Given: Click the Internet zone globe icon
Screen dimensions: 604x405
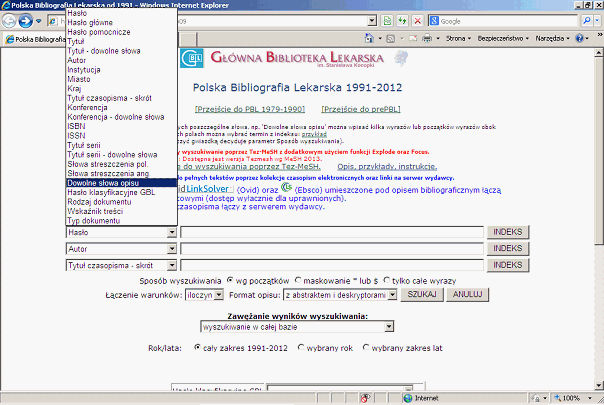Looking at the screenshot, I should click(x=408, y=398).
